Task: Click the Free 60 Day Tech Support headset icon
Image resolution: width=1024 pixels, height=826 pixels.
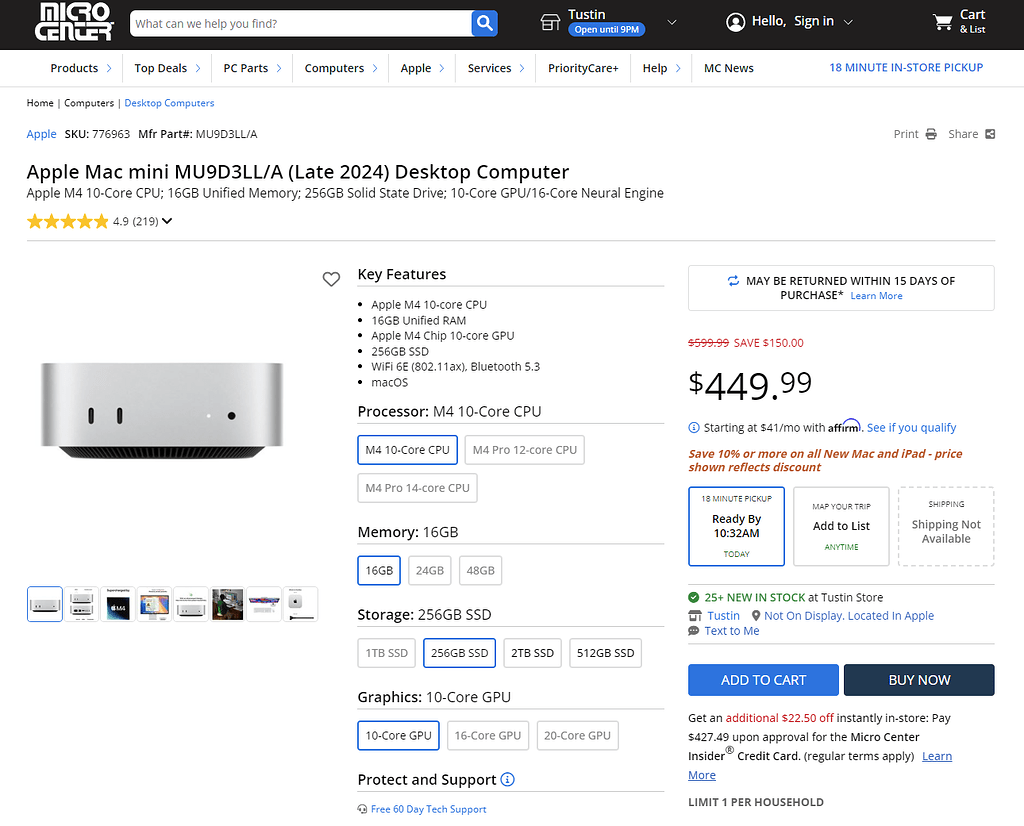Action: pyautogui.click(x=362, y=809)
